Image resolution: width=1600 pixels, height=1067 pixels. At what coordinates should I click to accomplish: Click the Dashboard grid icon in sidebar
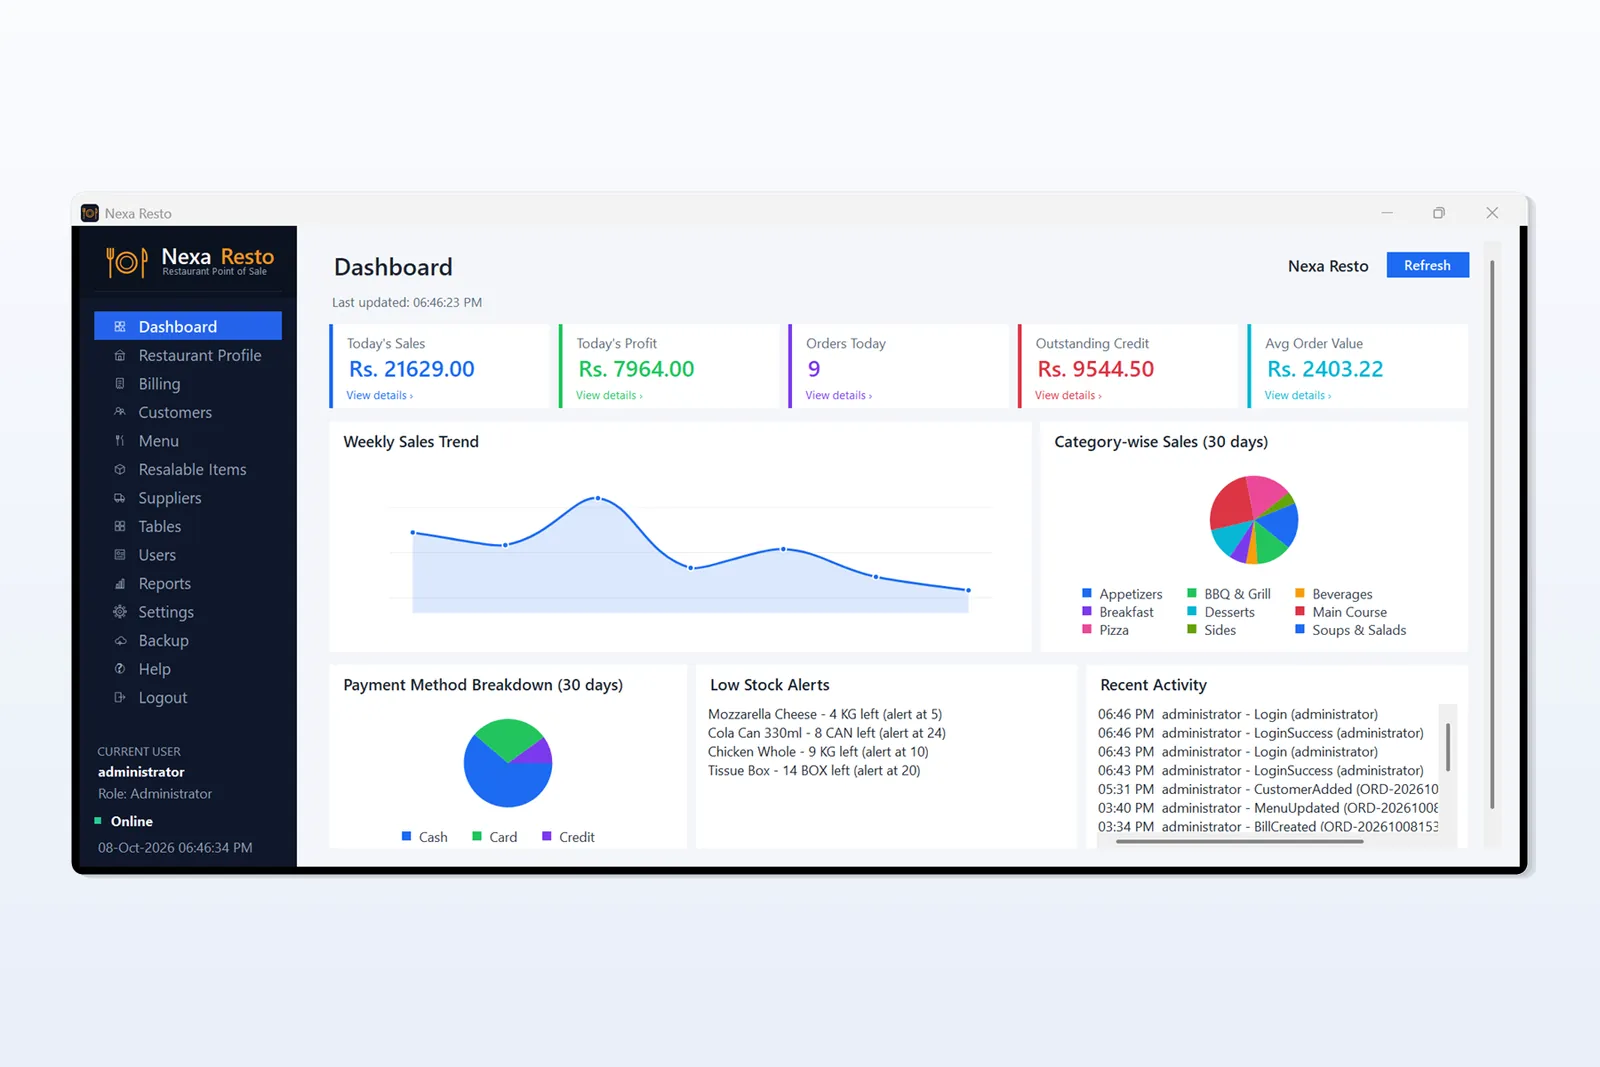120,327
